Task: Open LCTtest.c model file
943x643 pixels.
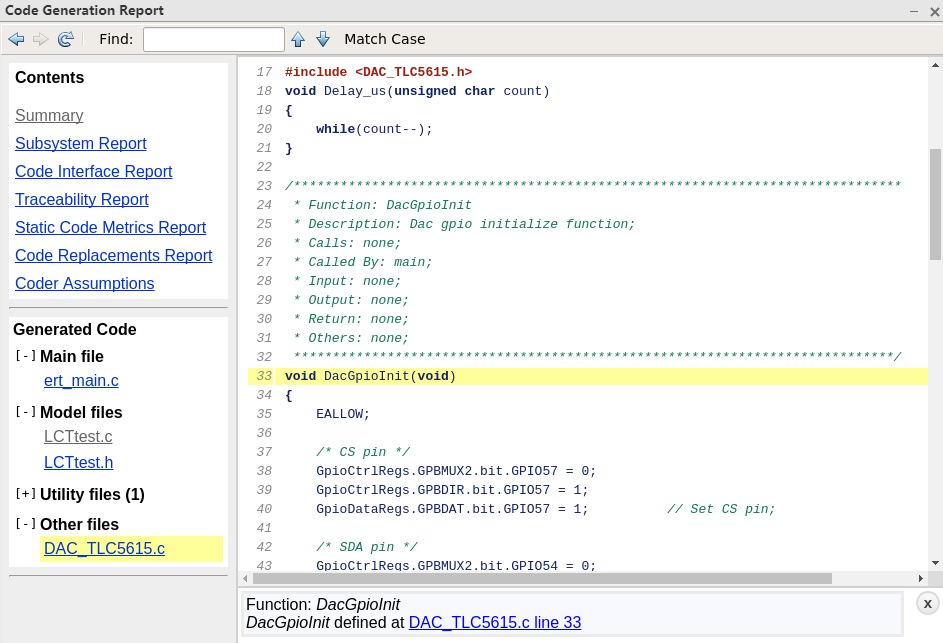Action: (78, 437)
